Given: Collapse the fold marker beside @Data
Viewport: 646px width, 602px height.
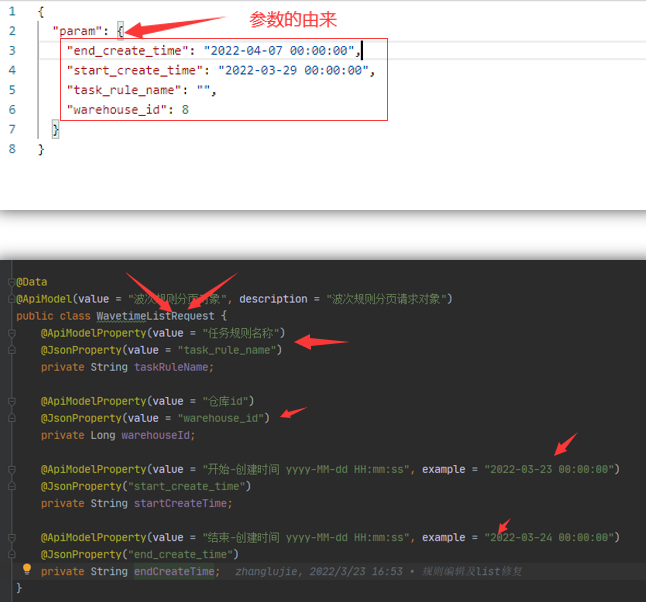Looking at the screenshot, I should pyautogui.click(x=12, y=282).
